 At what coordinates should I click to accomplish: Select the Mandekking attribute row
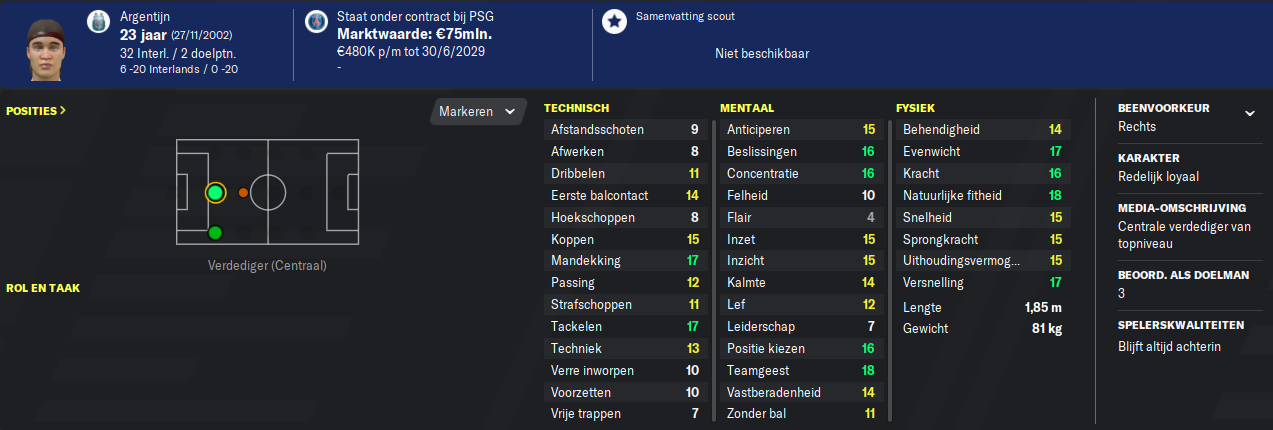tap(625, 261)
